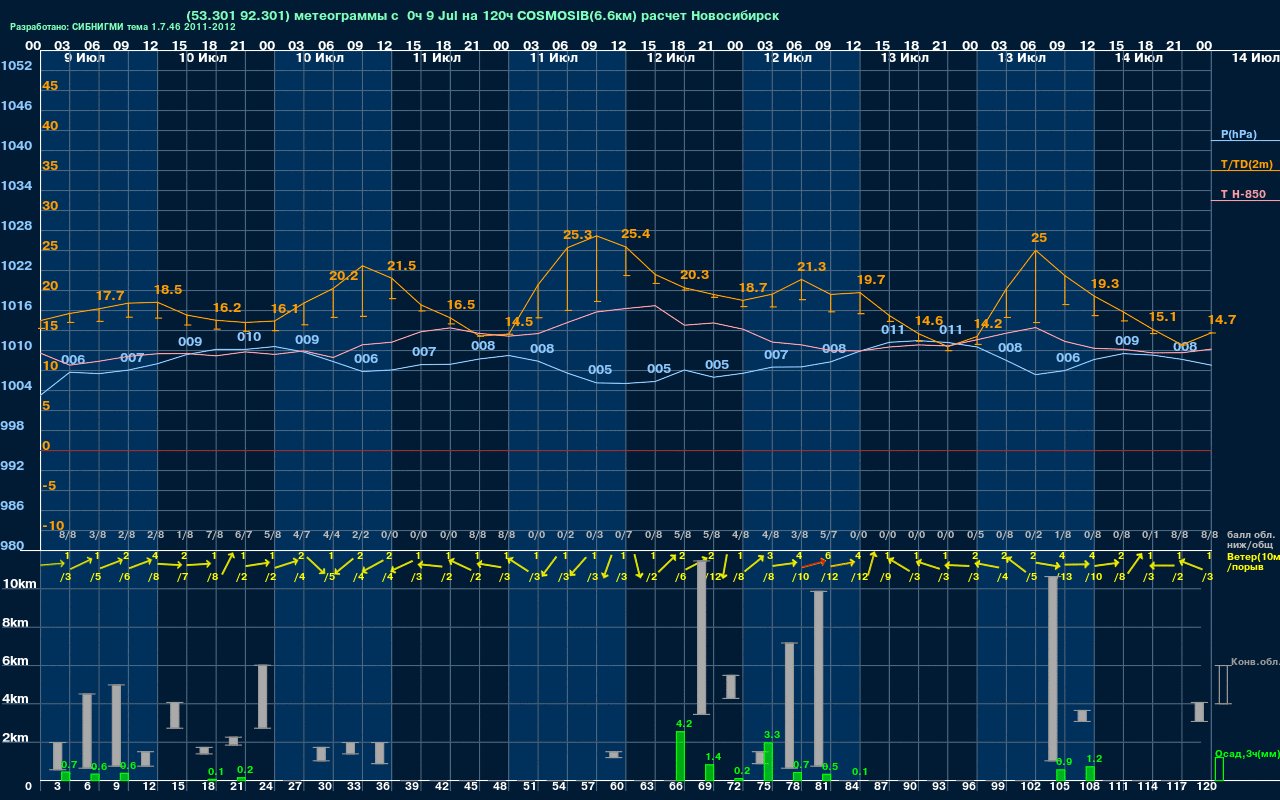Click the green precipitation bar labeled 3.3
Viewport: 1280px width, 800px height.
point(768,761)
